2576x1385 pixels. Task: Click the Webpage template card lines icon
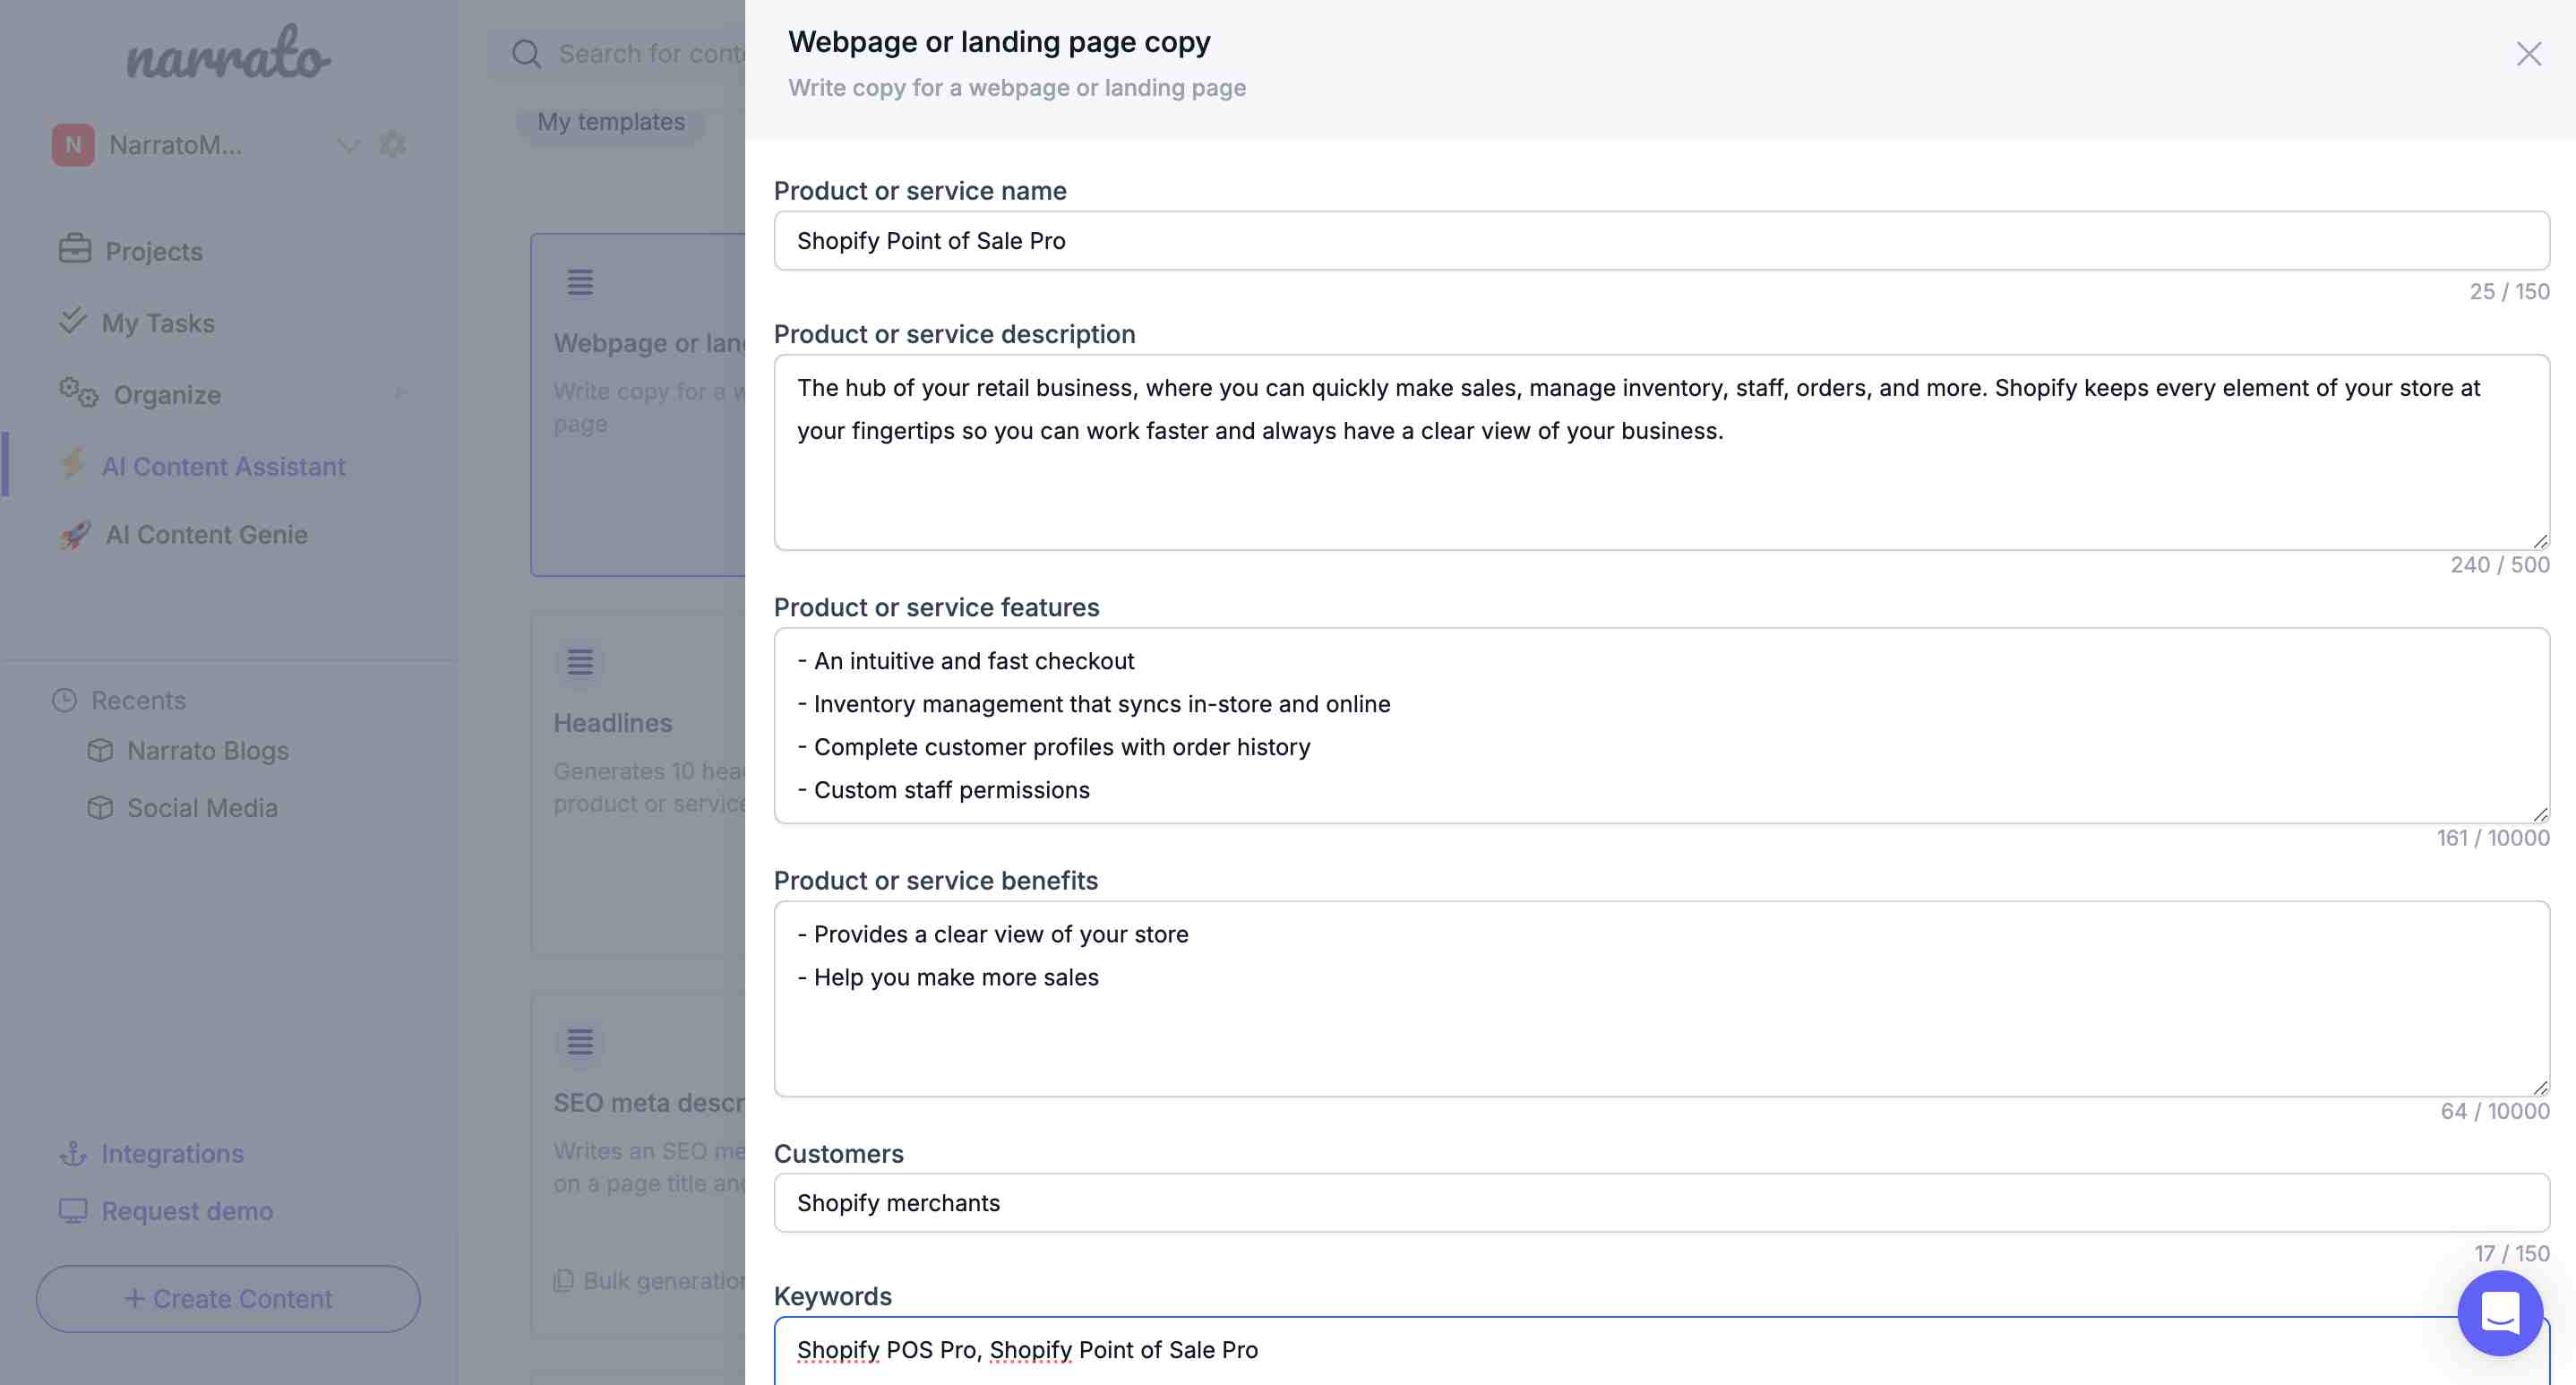tap(580, 283)
